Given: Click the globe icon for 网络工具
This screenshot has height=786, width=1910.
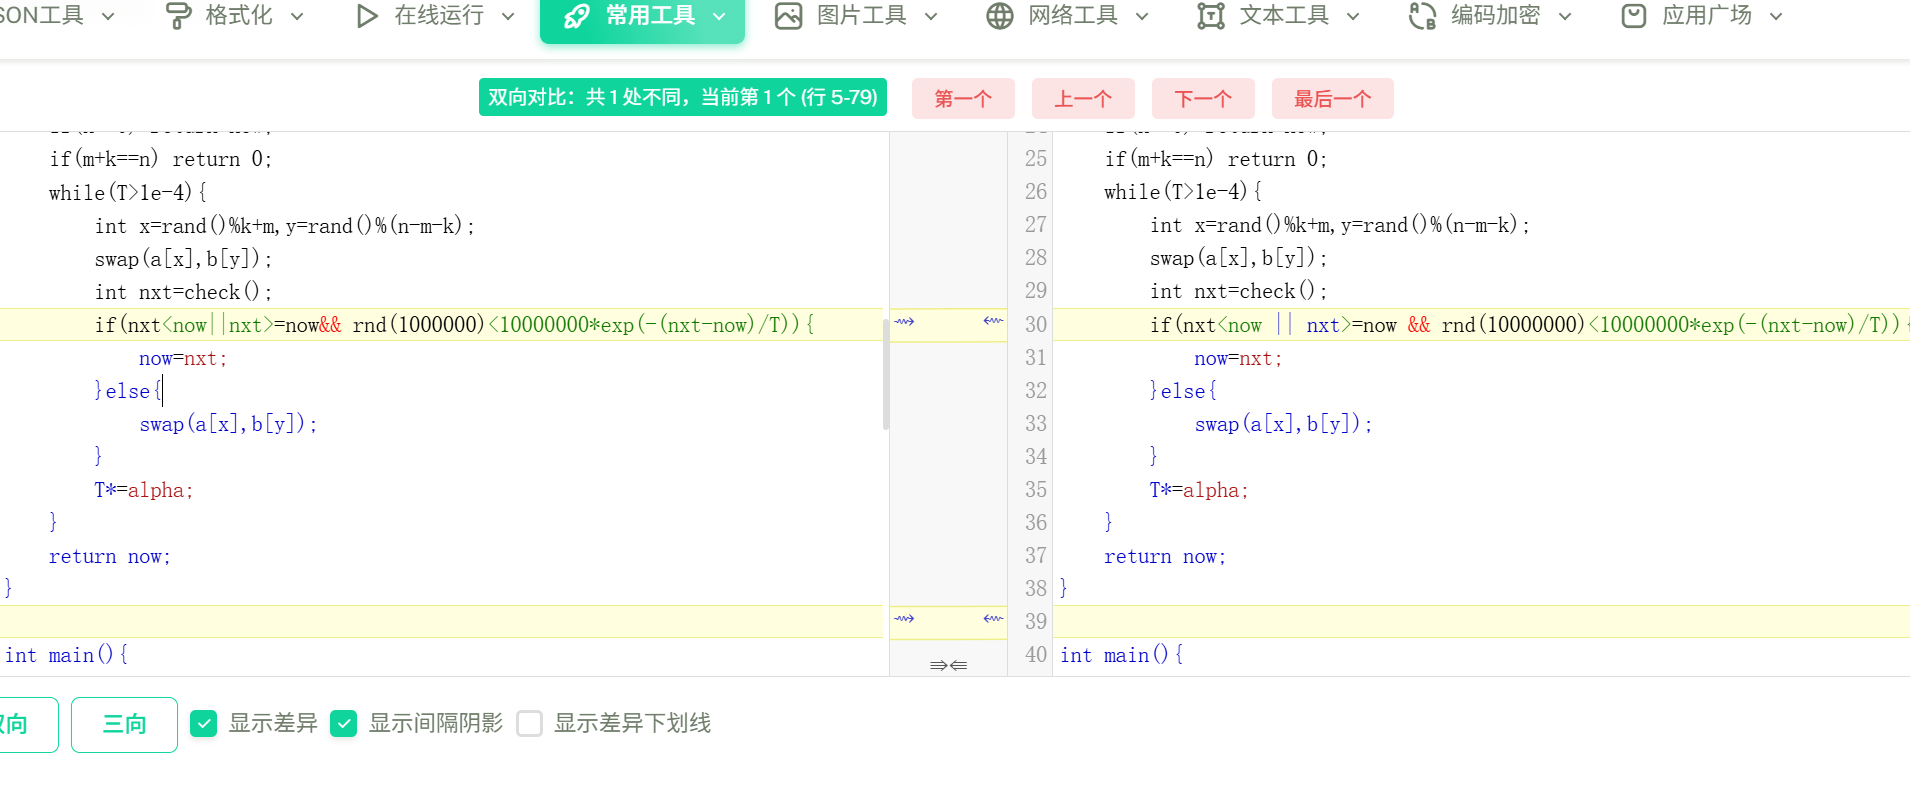Looking at the screenshot, I should (x=999, y=16).
